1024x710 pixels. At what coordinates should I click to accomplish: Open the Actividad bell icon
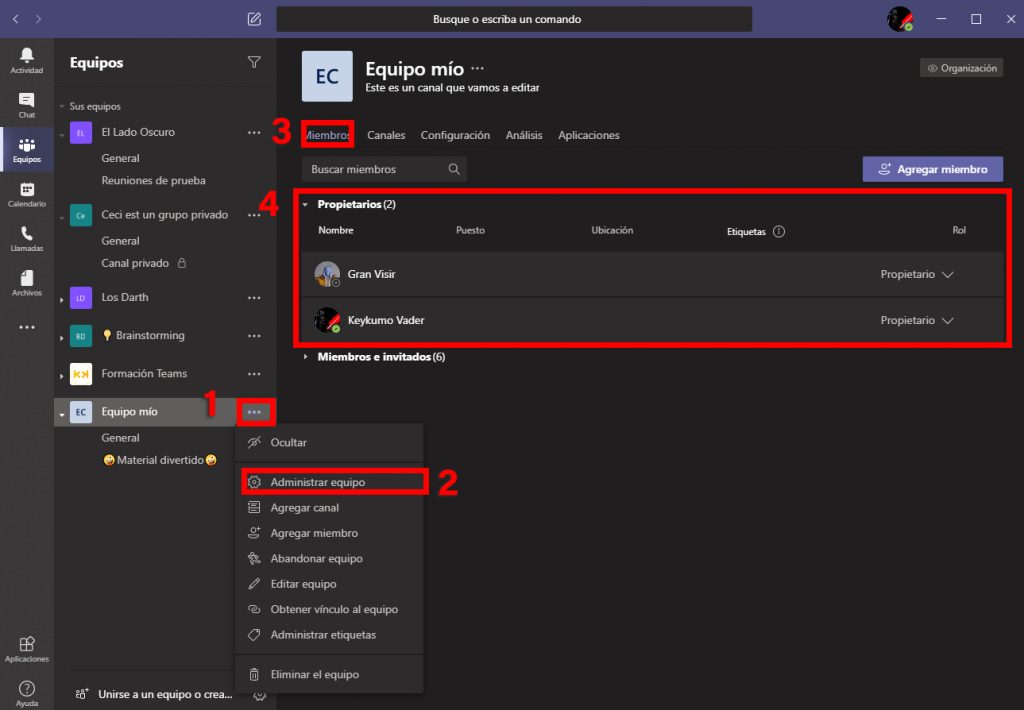[x=27, y=59]
